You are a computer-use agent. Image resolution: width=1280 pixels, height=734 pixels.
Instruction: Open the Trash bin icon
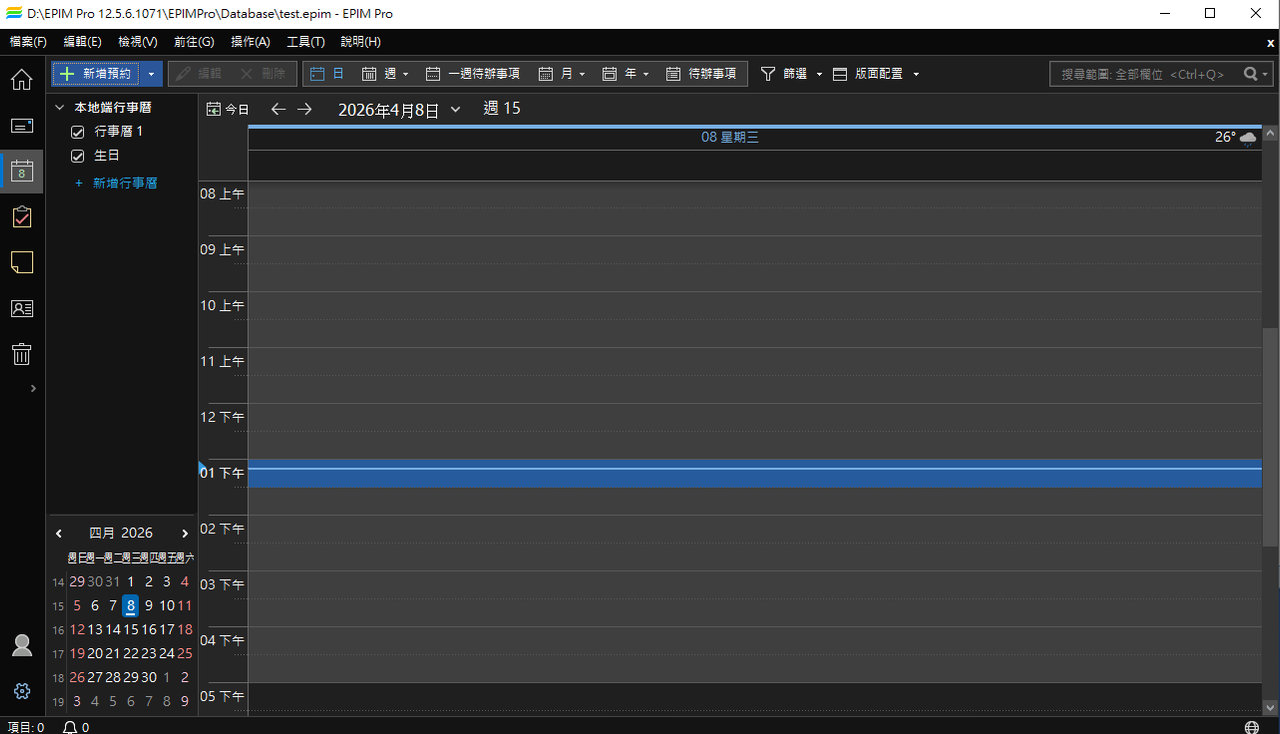[22, 353]
